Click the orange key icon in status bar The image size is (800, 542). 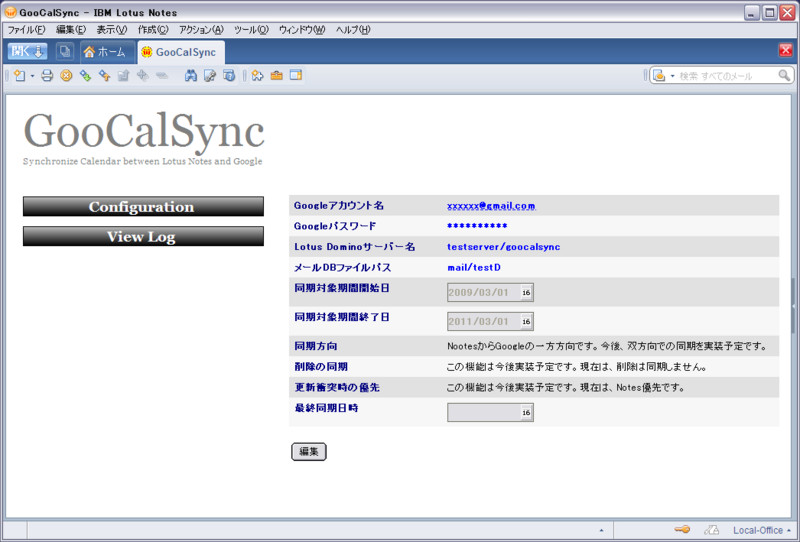pyautogui.click(x=682, y=530)
